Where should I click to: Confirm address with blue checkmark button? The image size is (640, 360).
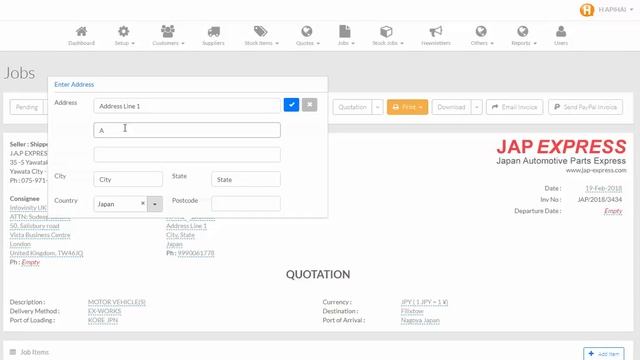(x=291, y=105)
